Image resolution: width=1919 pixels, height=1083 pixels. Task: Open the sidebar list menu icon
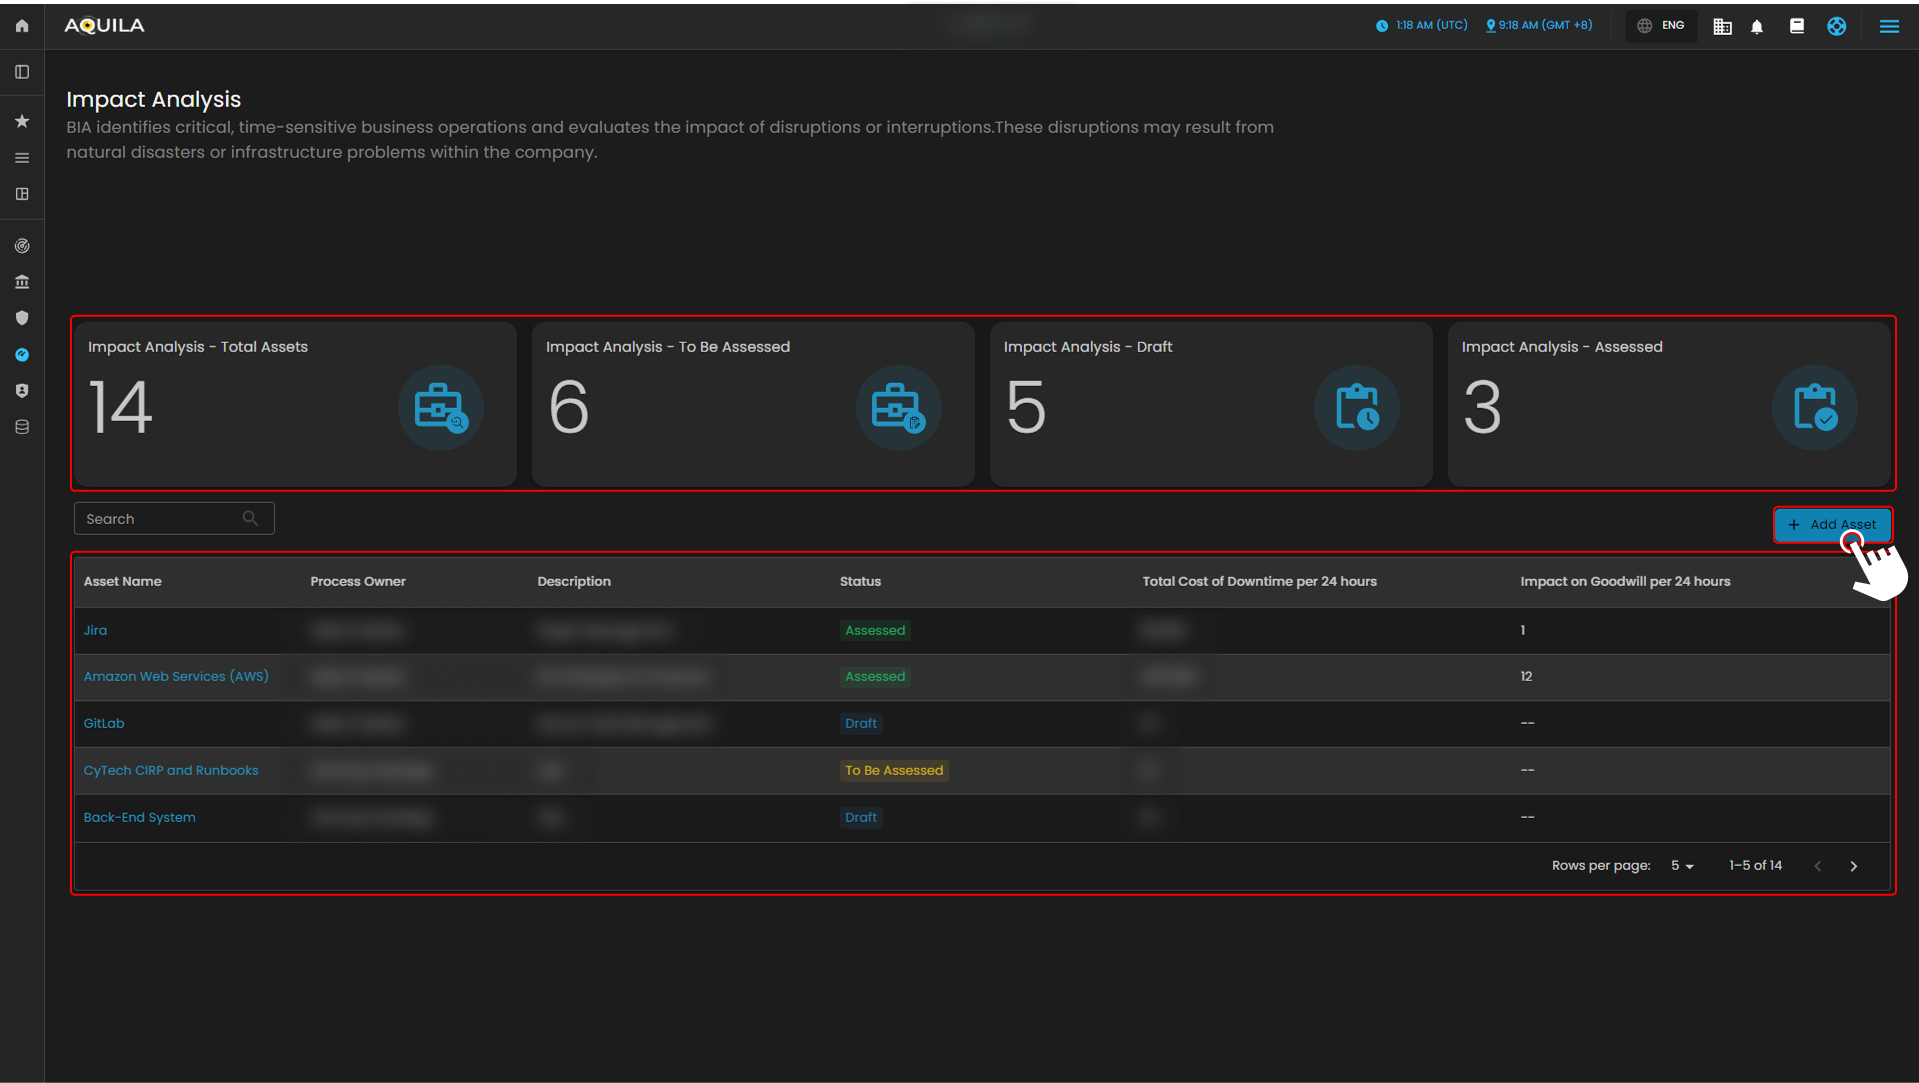(x=22, y=158)
